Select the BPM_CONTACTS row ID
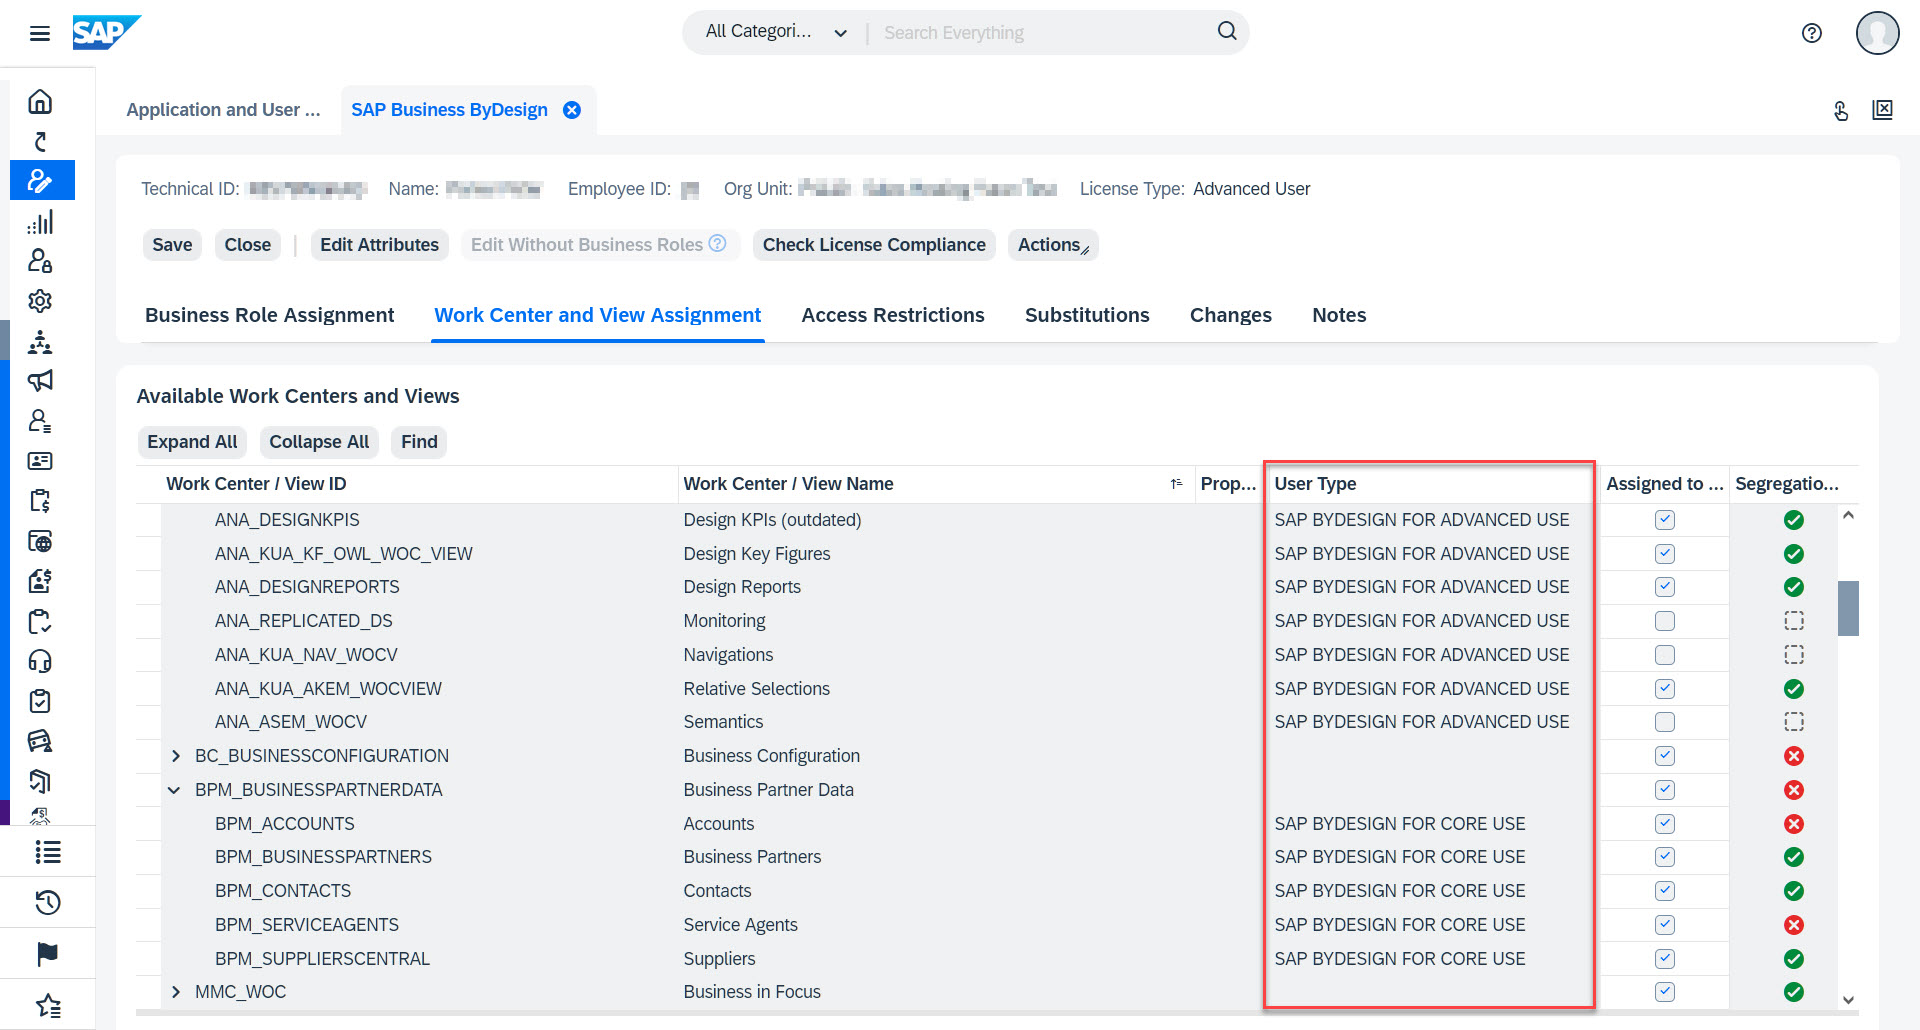 (x=283, y=891)
